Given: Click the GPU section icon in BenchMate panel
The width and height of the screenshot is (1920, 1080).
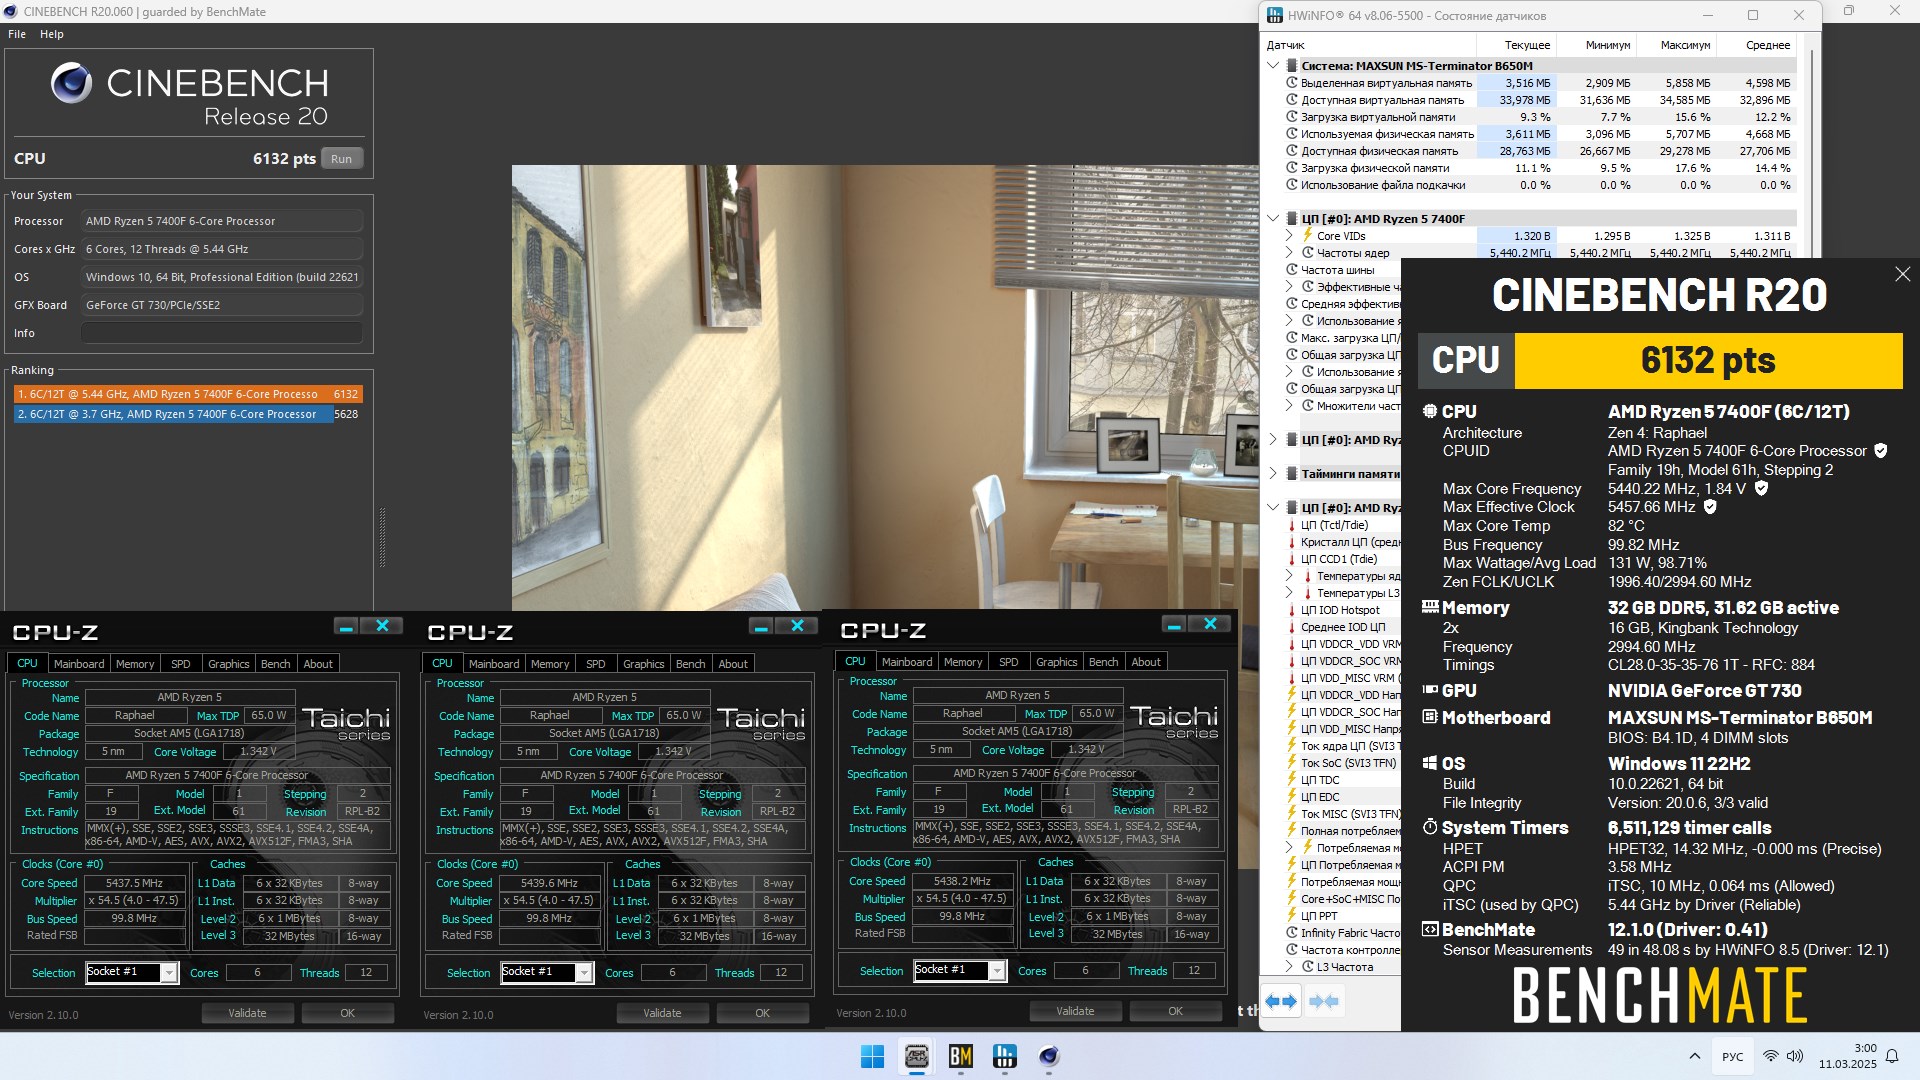Looking at the screenshot, I should (1430, 690).
